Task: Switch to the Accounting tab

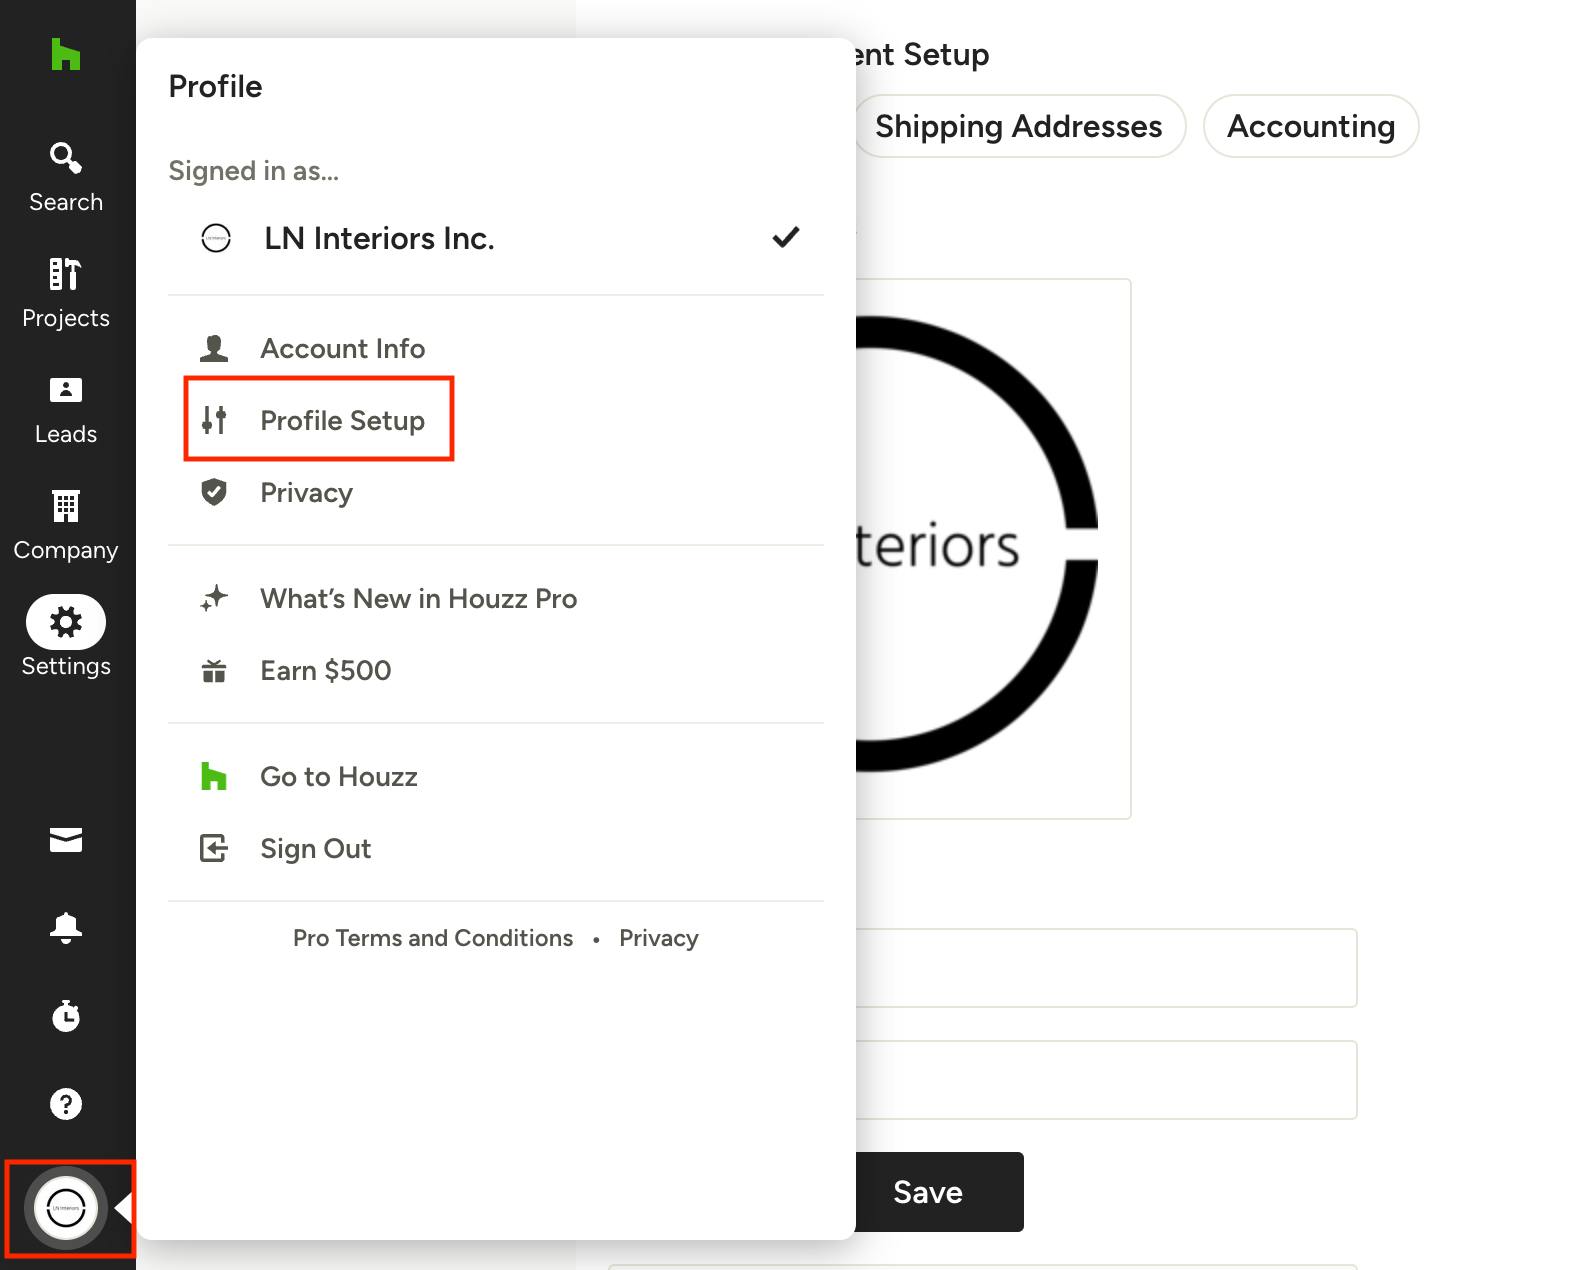Action: pyautogui.click(x=1311, y=126)
